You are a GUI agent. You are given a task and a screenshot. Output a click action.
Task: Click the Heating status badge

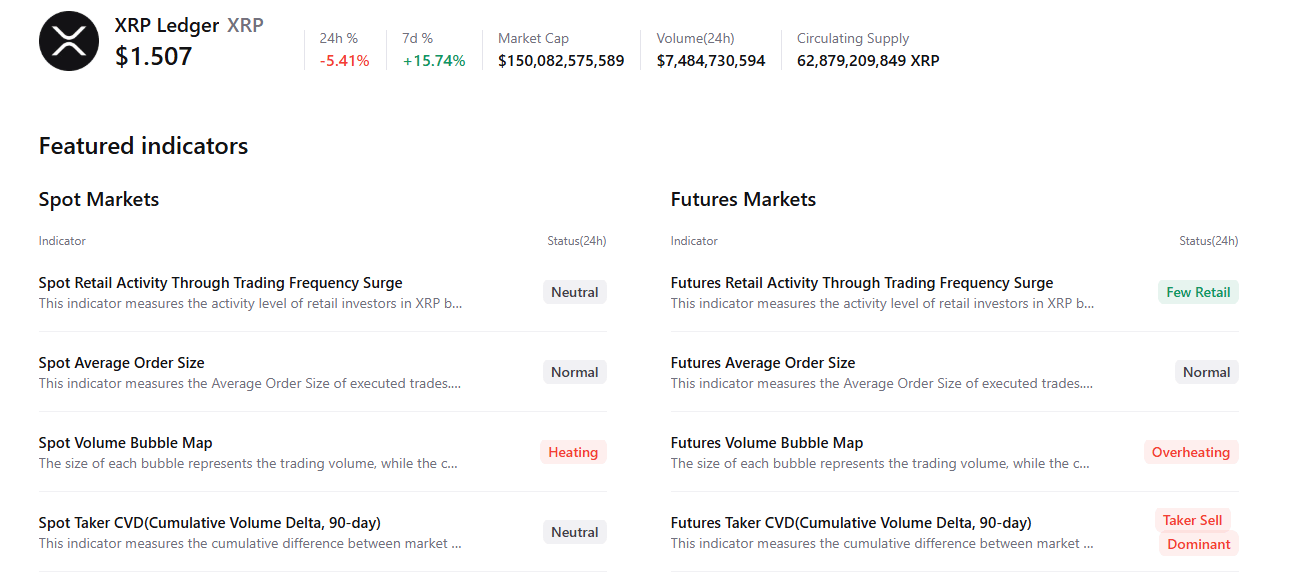(573, 452)
